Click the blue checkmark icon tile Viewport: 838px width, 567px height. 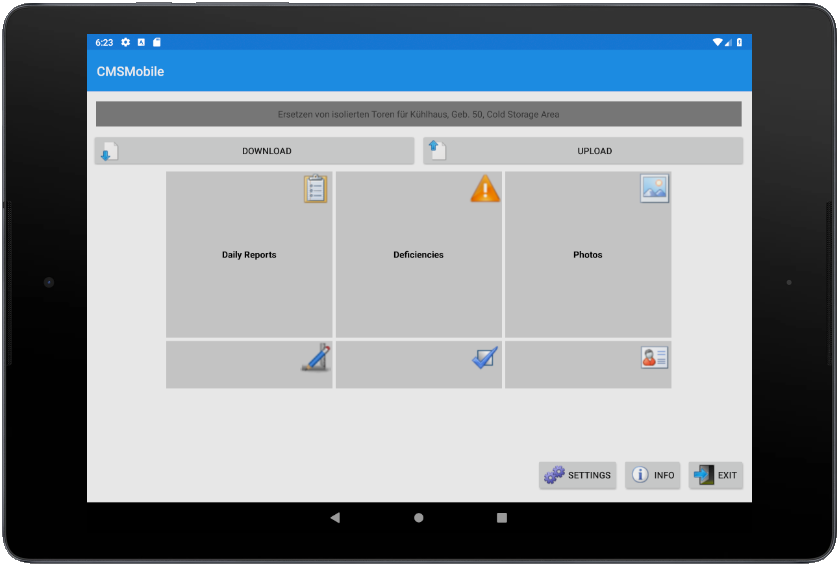(x=418, y=365)
